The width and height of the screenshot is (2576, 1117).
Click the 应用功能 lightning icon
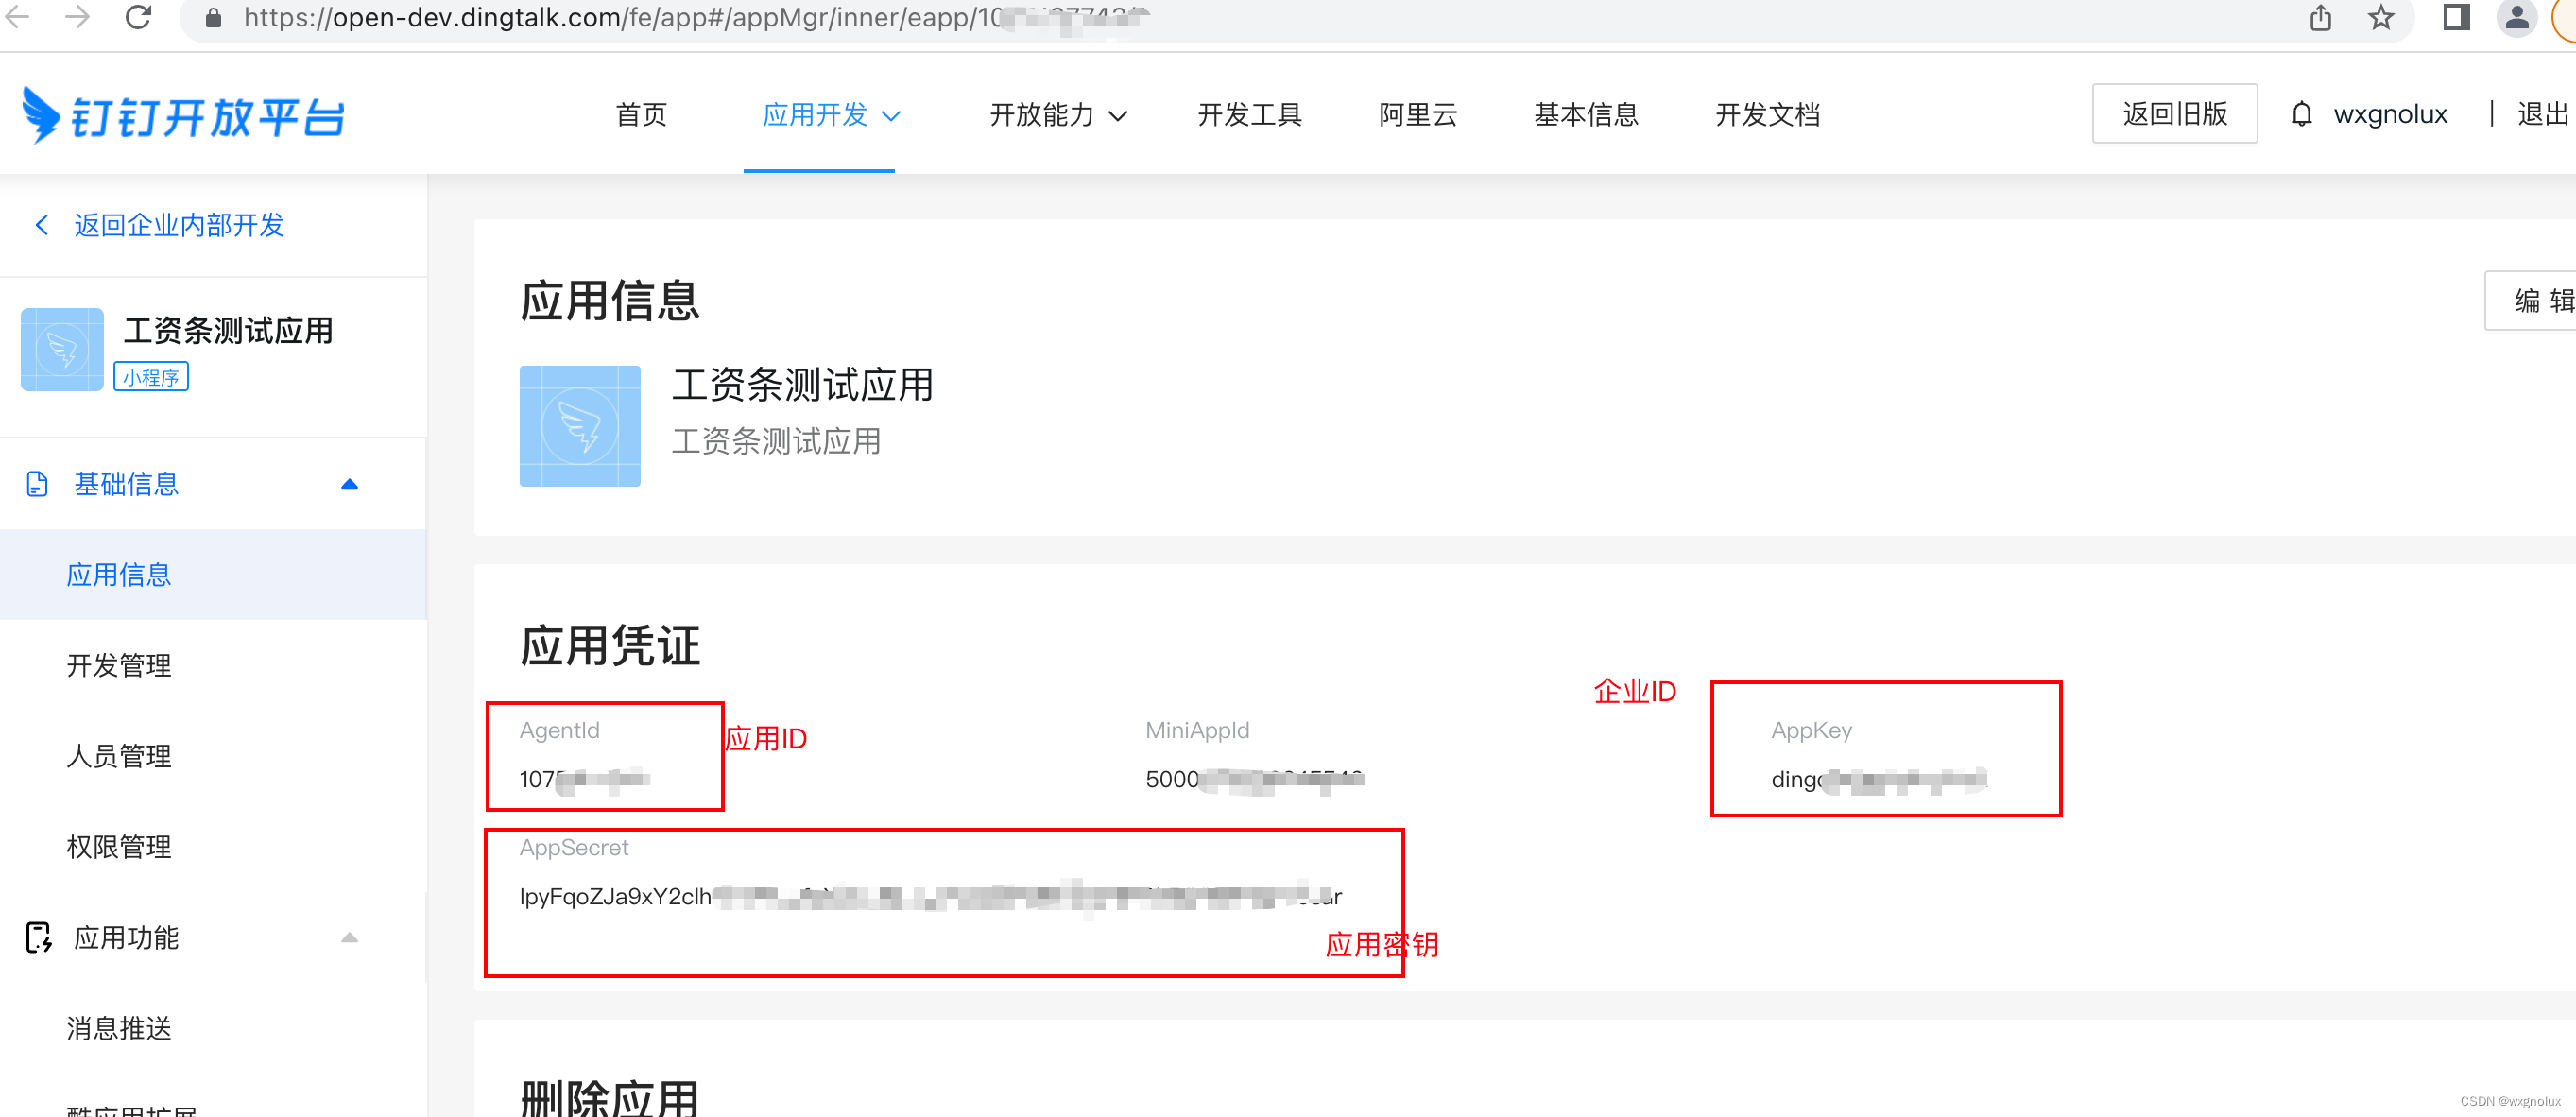38,937
